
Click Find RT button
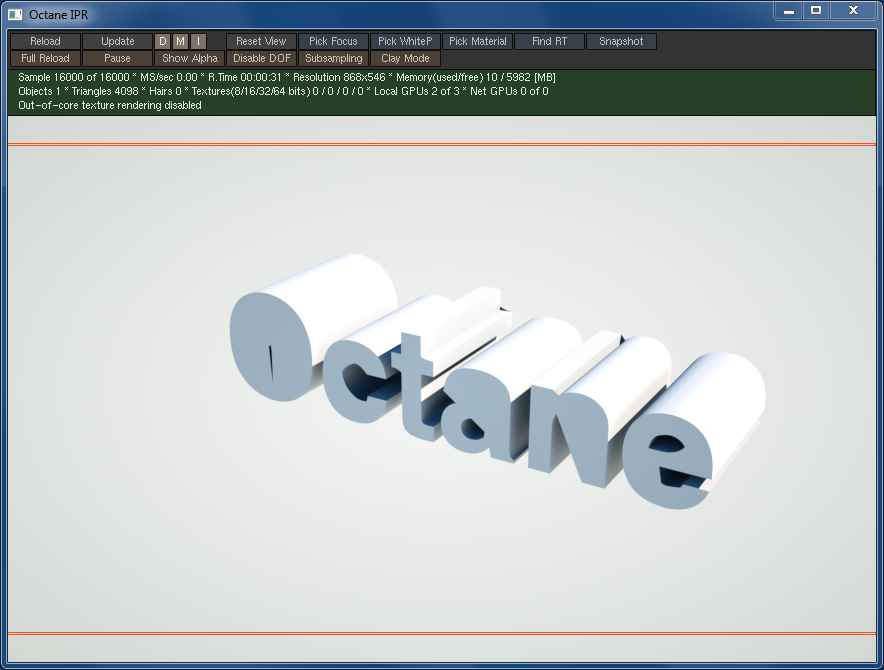(549, 41)
